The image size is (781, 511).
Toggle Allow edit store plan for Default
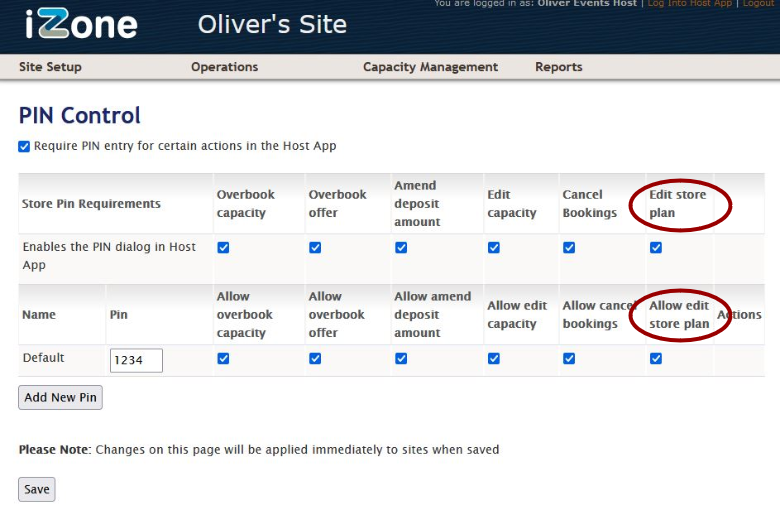click(x=656, y=359)
